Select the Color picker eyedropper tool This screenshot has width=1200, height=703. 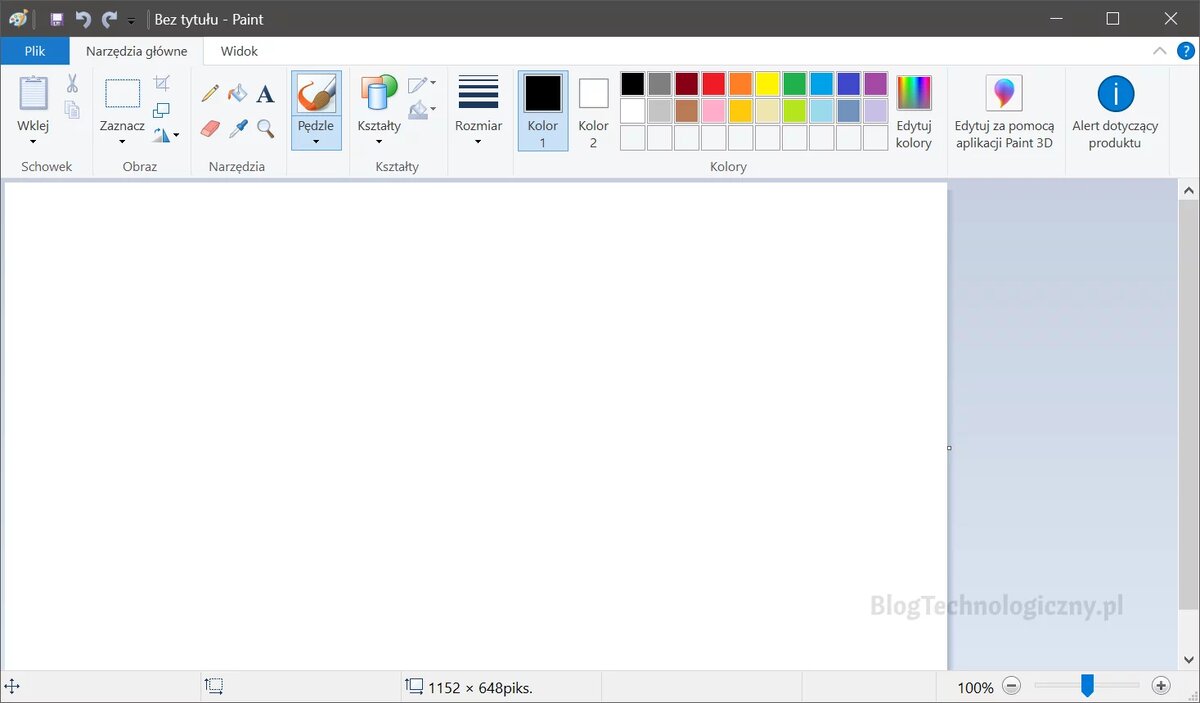[238, 128]
